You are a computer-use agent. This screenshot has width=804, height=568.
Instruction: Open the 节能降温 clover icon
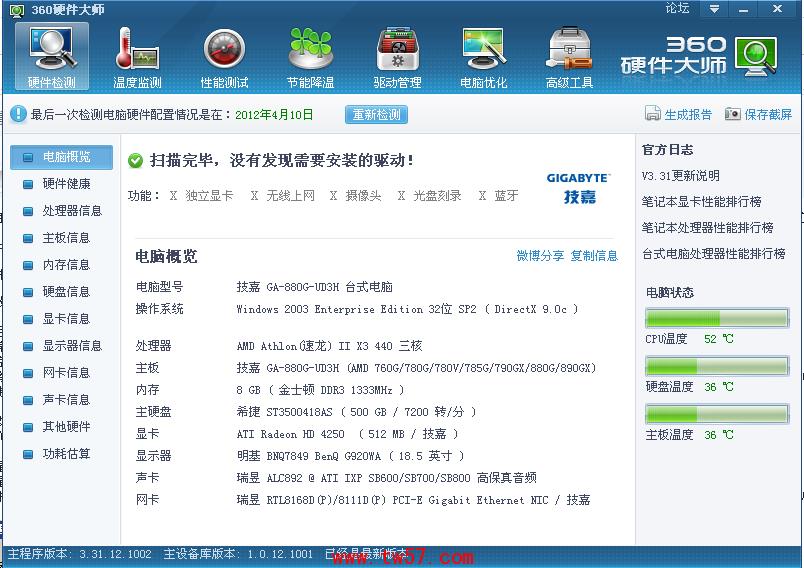tap(310, 50)
